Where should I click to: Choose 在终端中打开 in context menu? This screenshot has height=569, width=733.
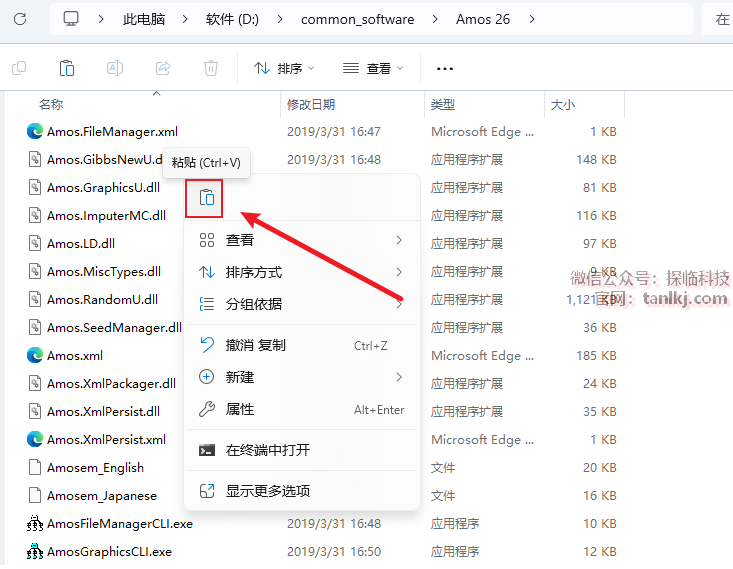pyautogui.click(x=302, y=450)
